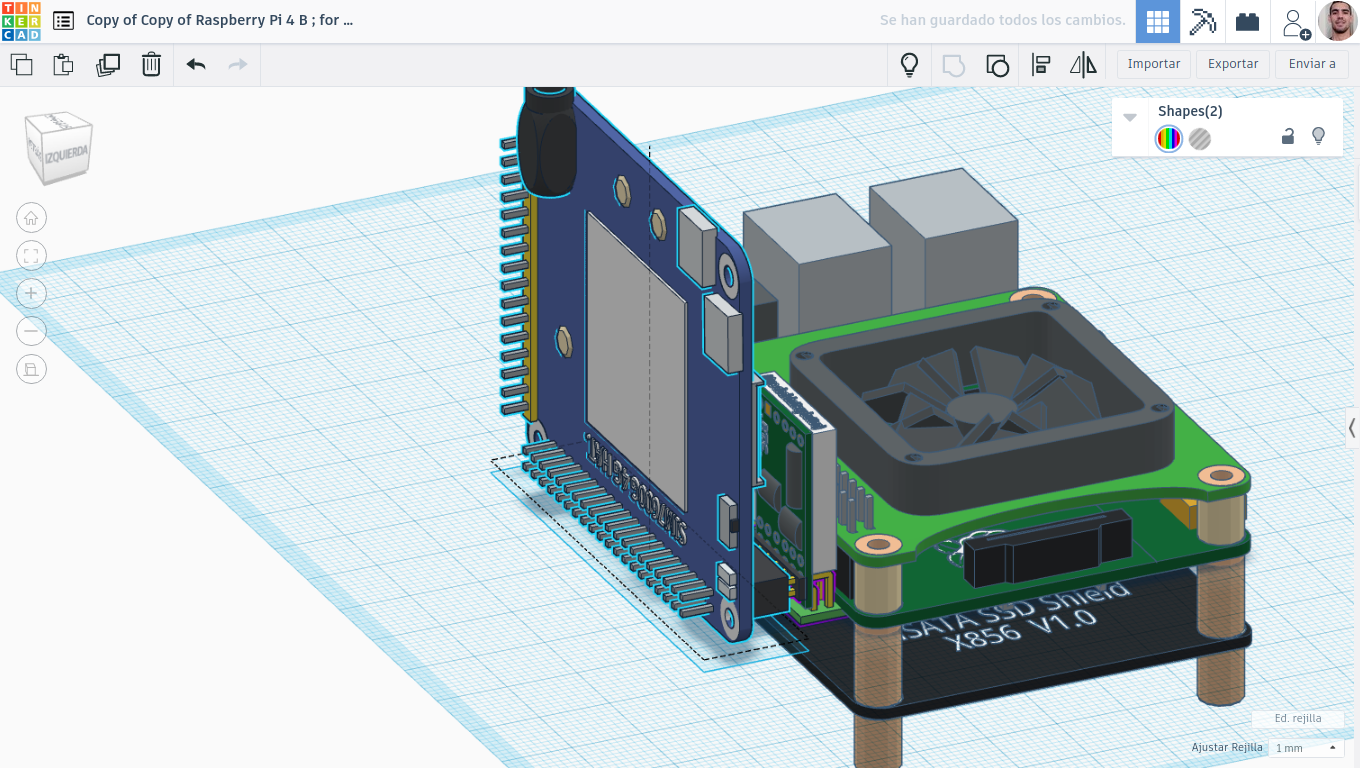Click the 'Shapes(2)' label
The height and width of the screenshot is (768, 1360).
(1190, 111)
